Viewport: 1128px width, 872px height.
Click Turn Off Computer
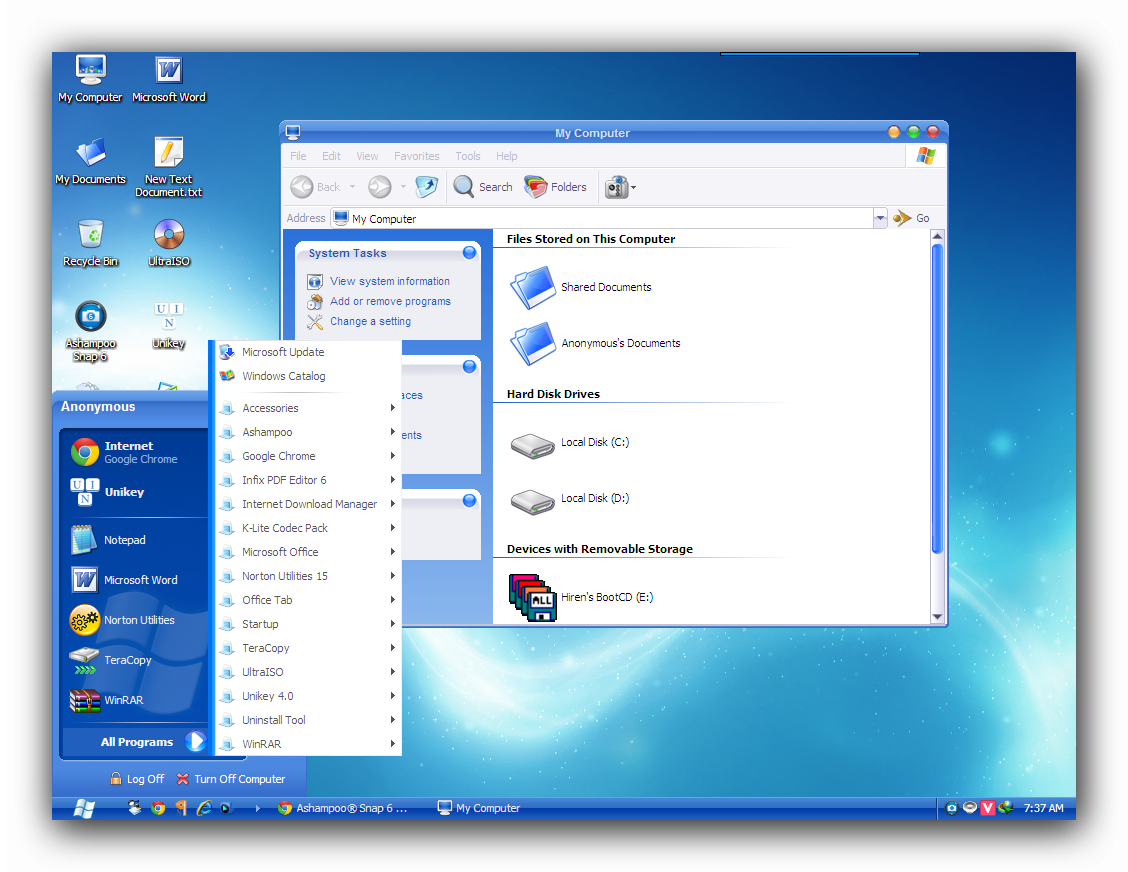(x=231, y=779)
